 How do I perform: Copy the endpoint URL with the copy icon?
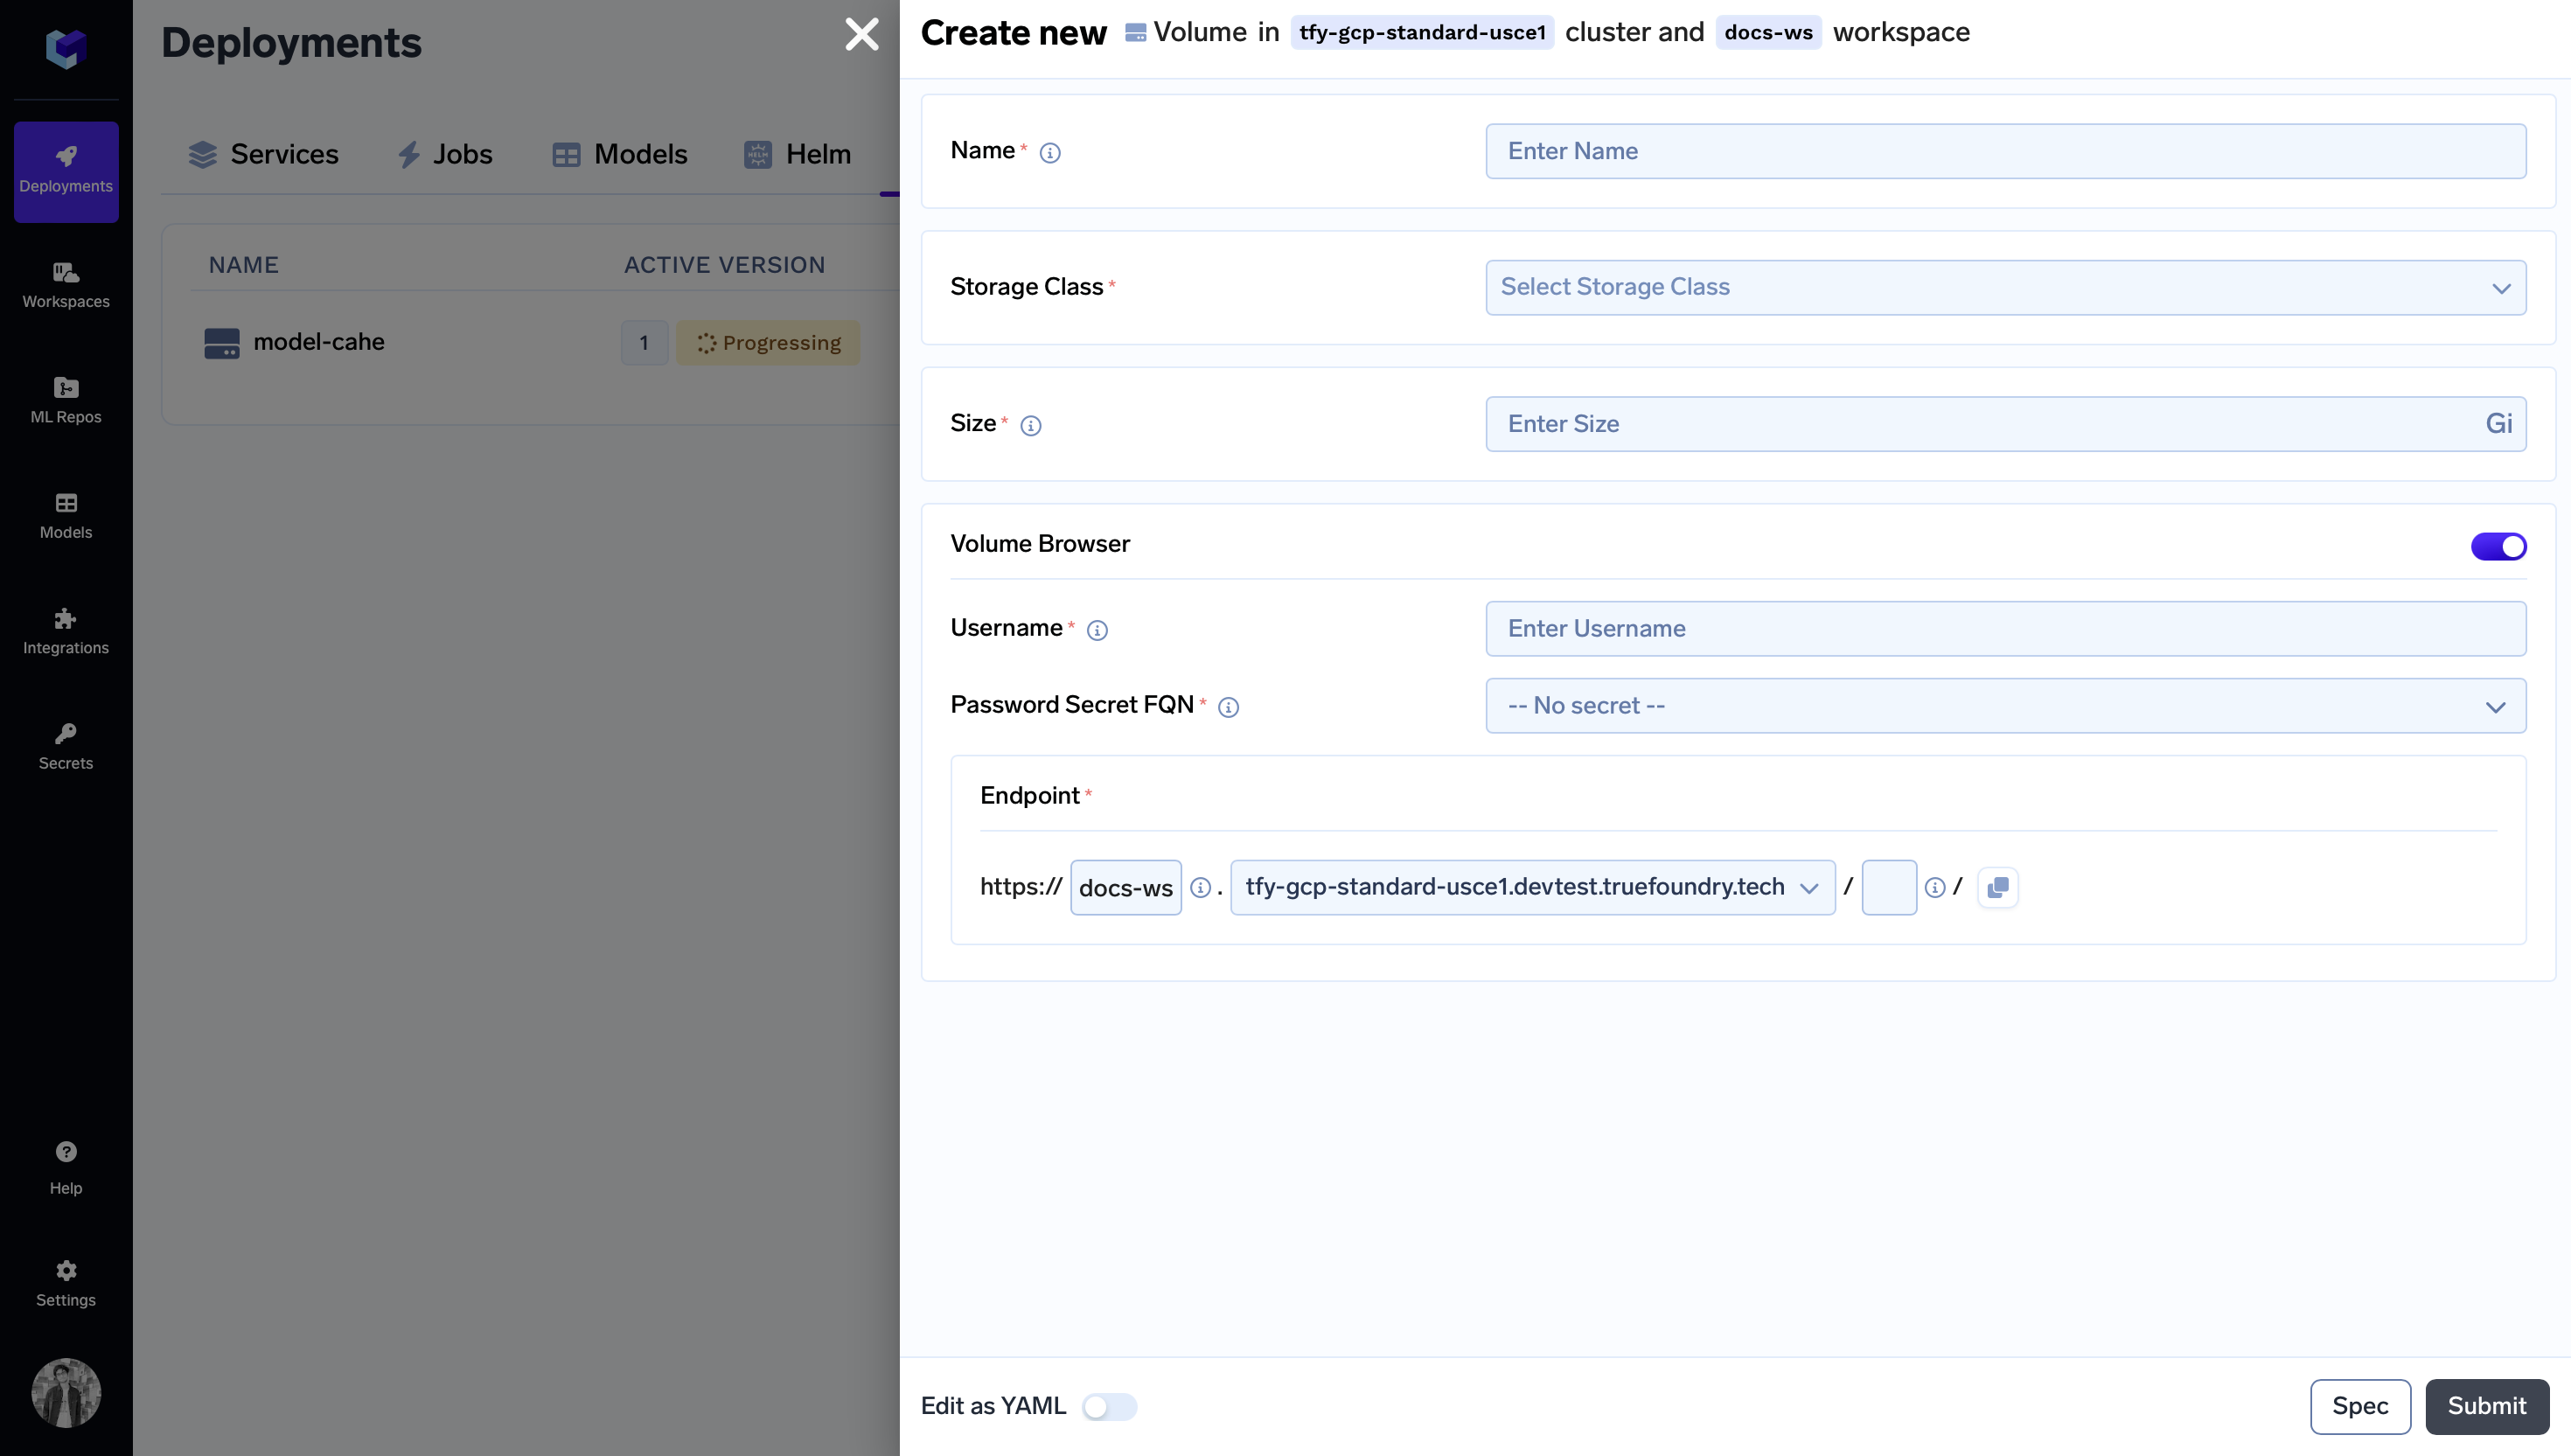pyautogui.click(x=1997, y=887)
